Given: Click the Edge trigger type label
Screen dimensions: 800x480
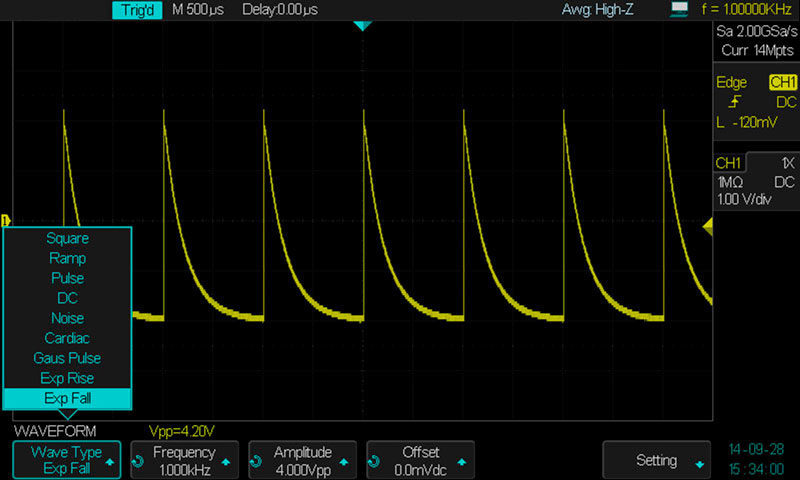Looking at the screenshot, I should [731, 83].
